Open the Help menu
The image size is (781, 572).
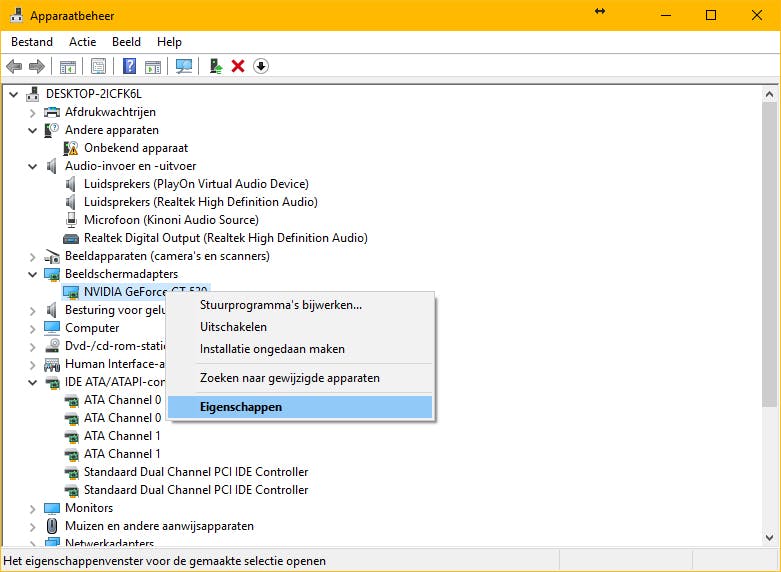click(169, 42)
